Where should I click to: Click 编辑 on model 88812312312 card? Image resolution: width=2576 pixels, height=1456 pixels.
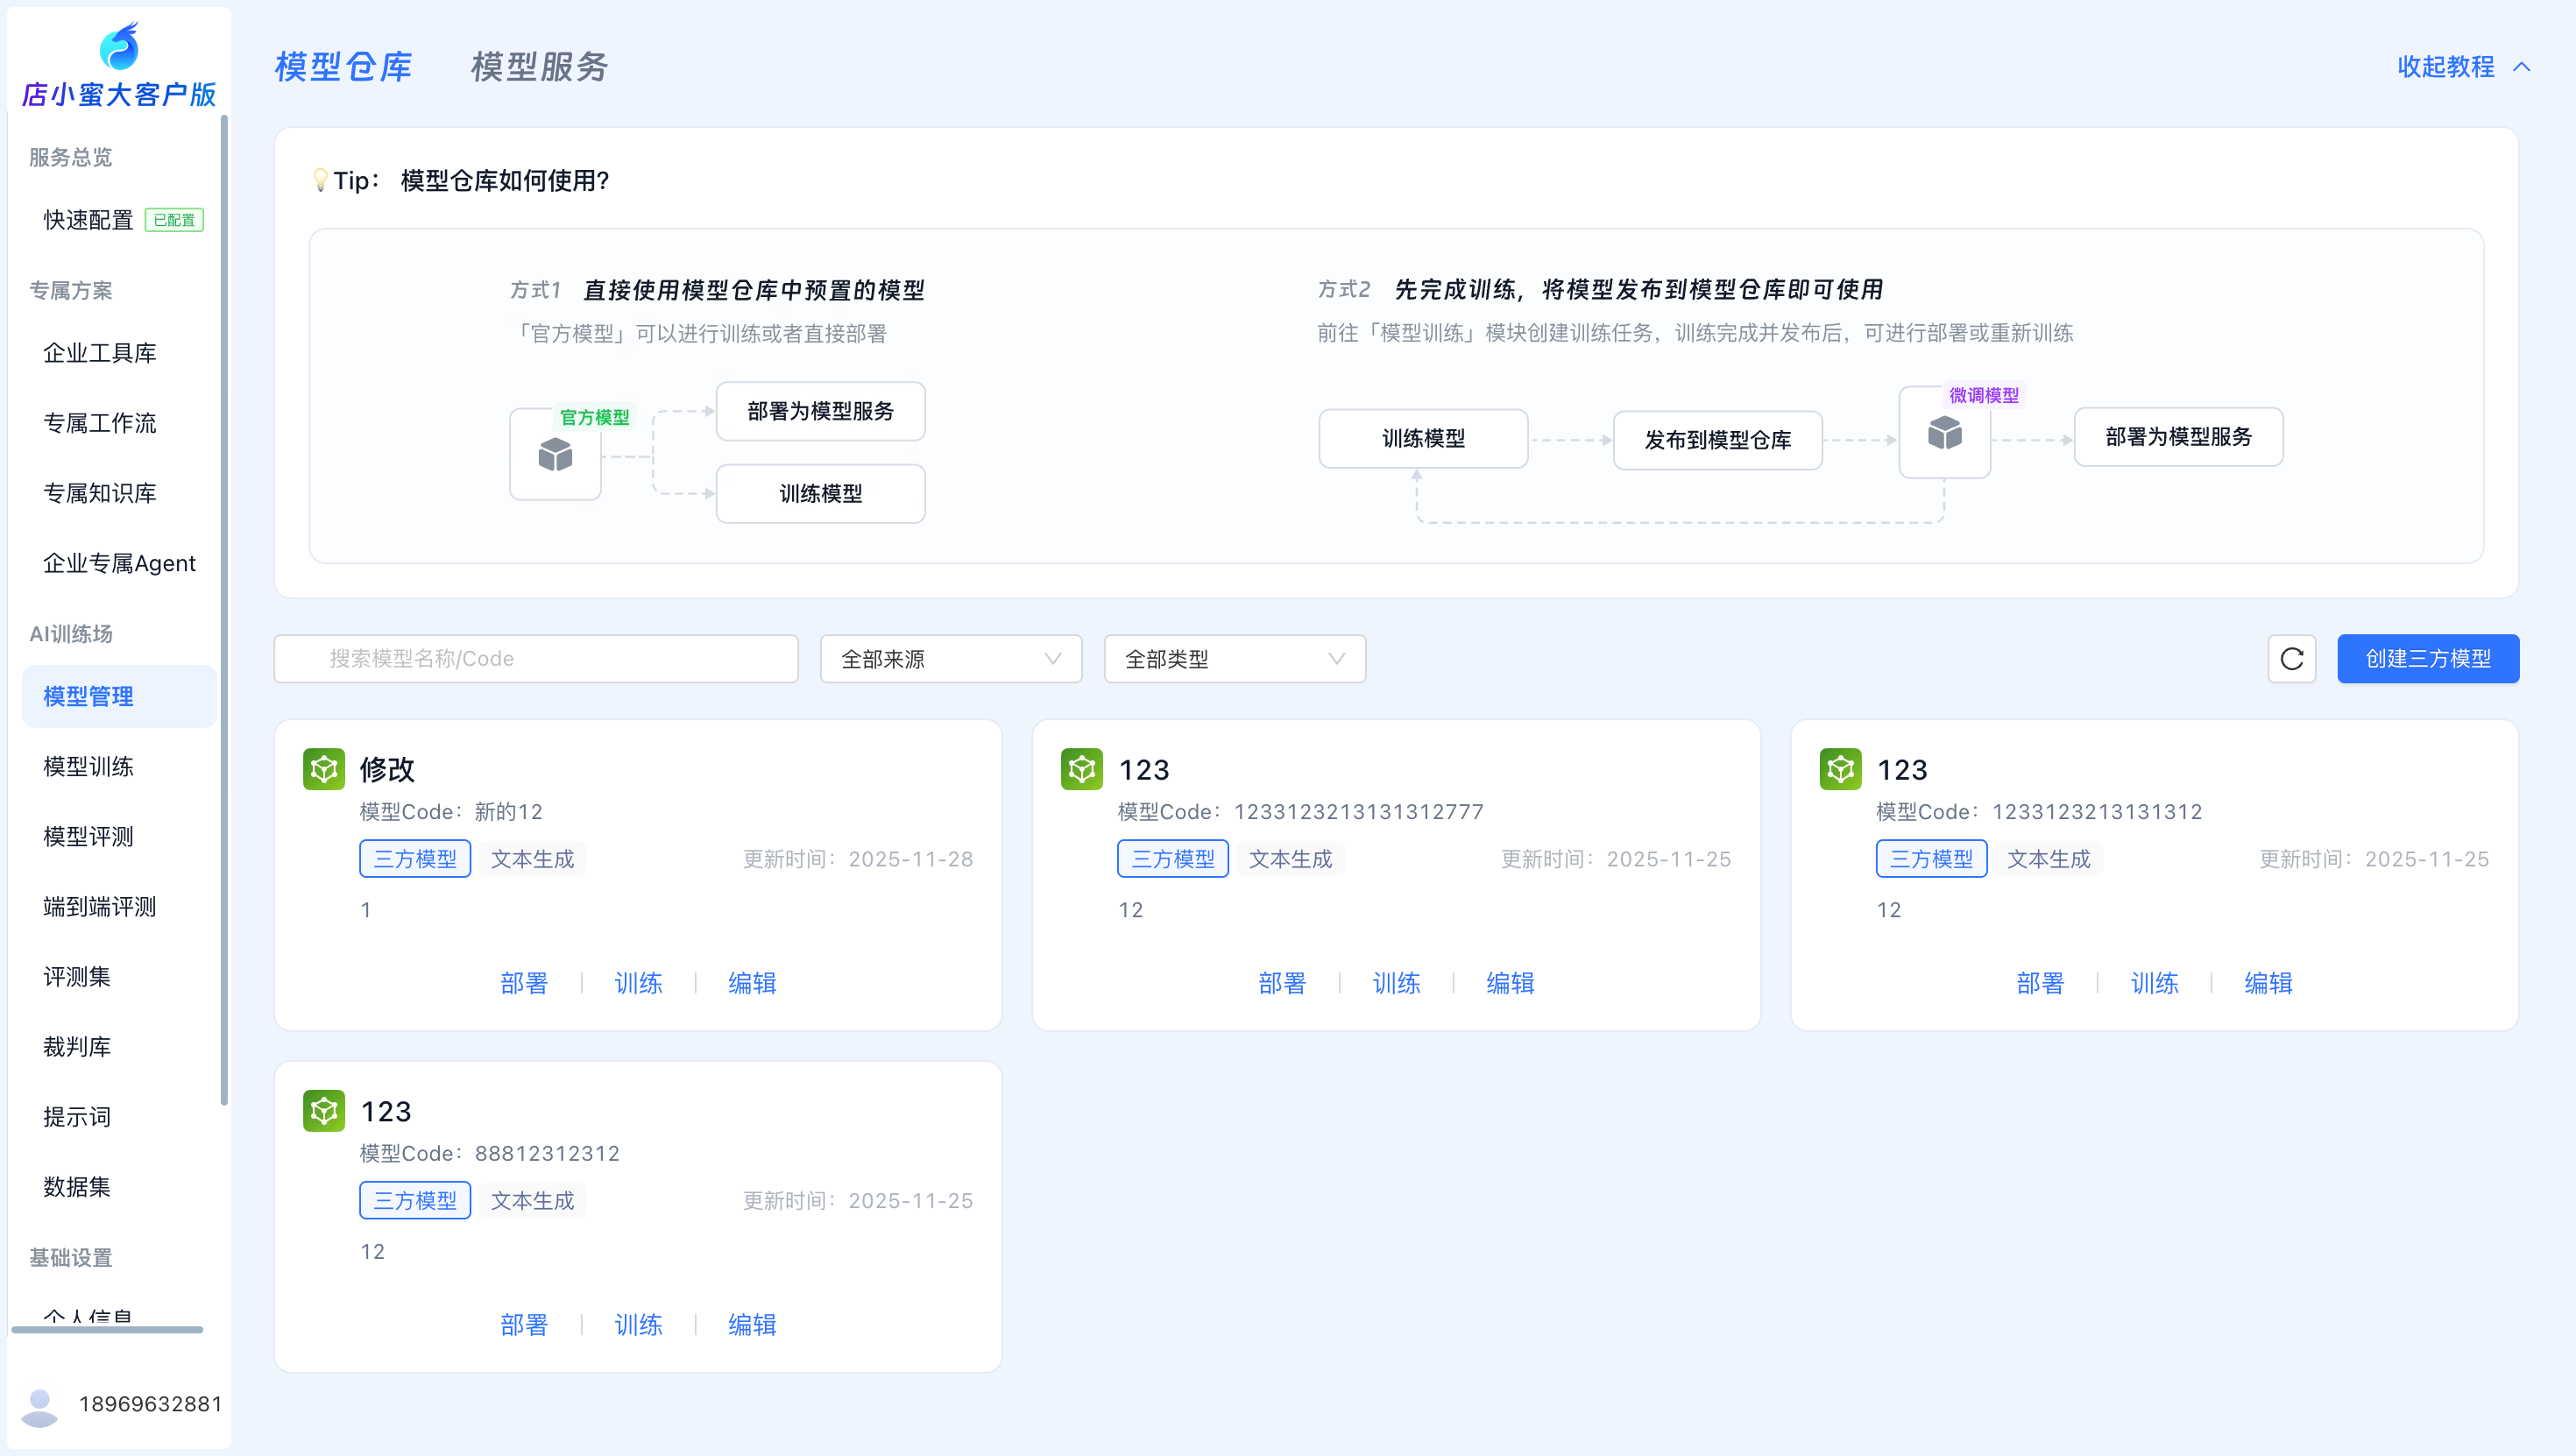click(x=752, y=1325)
